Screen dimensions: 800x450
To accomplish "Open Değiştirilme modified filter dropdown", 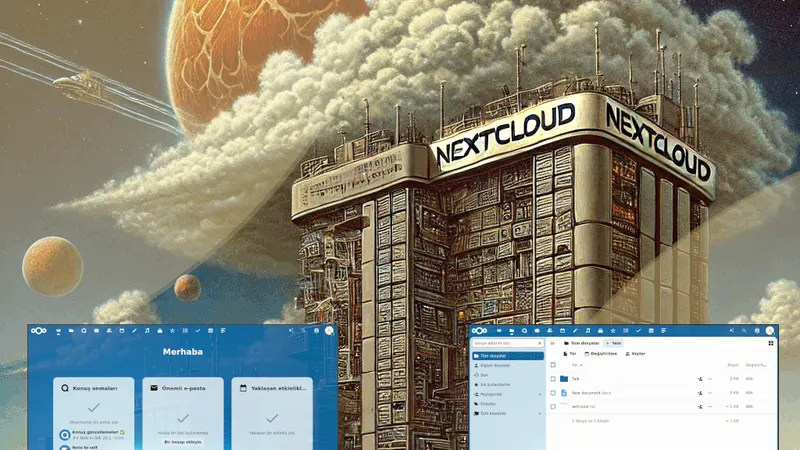I will coord(601,354).
